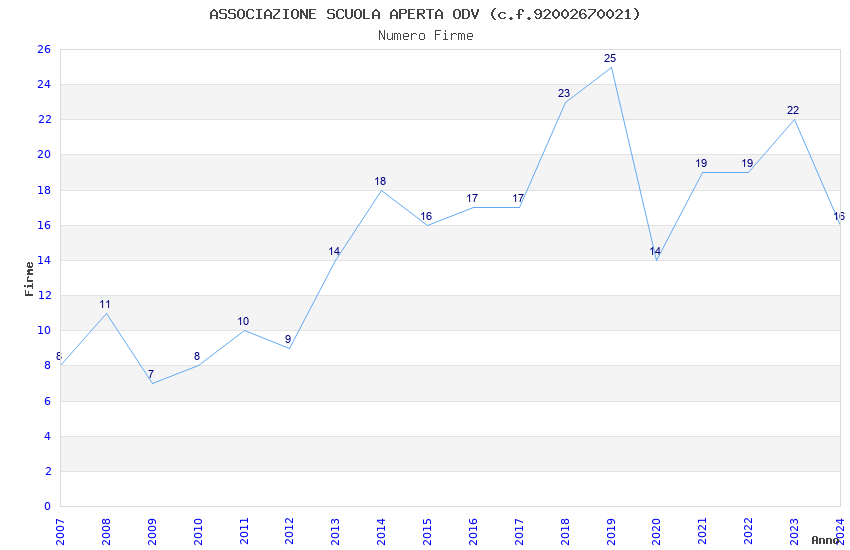The image size is (850, 550).
Task: Select the 2015 year label on x-axis
Action: pyautogui.click(x=427, y=532)
